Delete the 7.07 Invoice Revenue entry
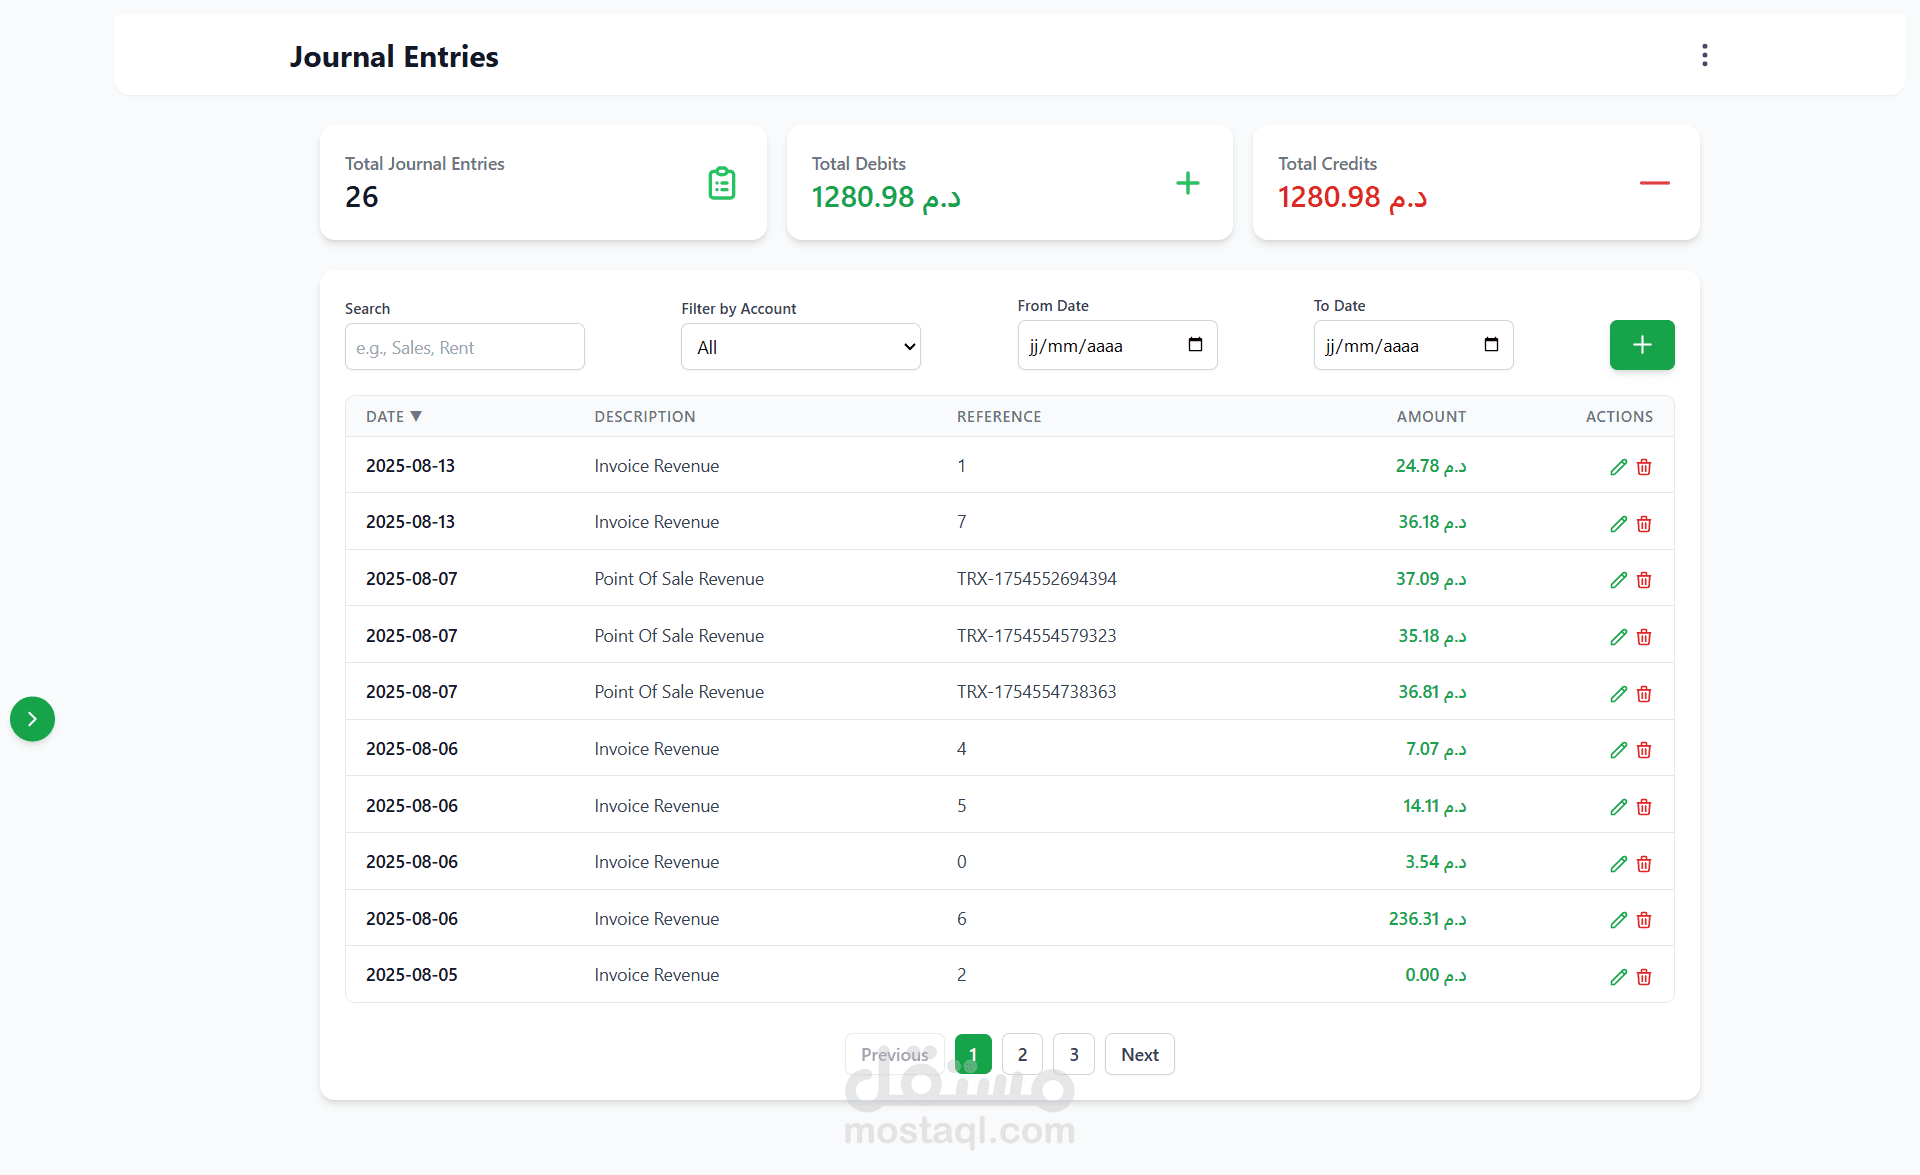Viewport: 1920px width, 1175px height. click(1644, 750)
